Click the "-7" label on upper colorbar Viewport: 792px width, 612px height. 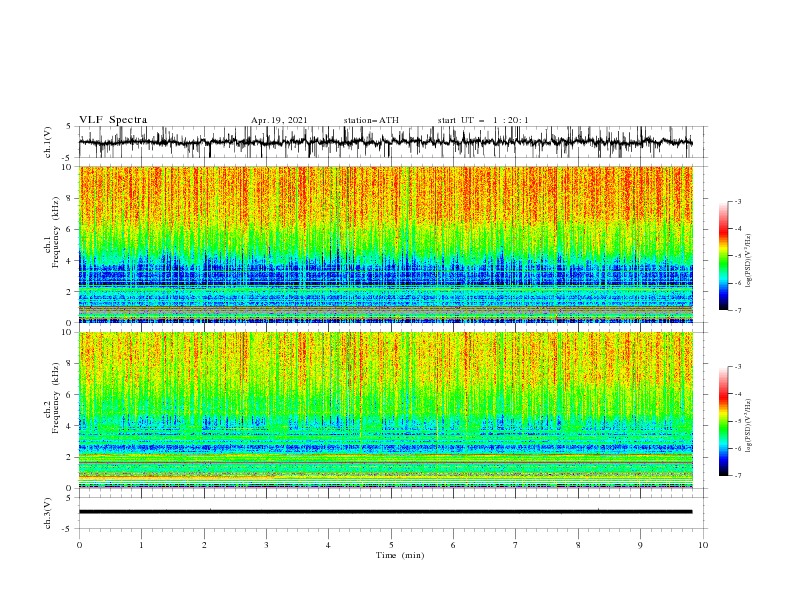pos(738,310)
